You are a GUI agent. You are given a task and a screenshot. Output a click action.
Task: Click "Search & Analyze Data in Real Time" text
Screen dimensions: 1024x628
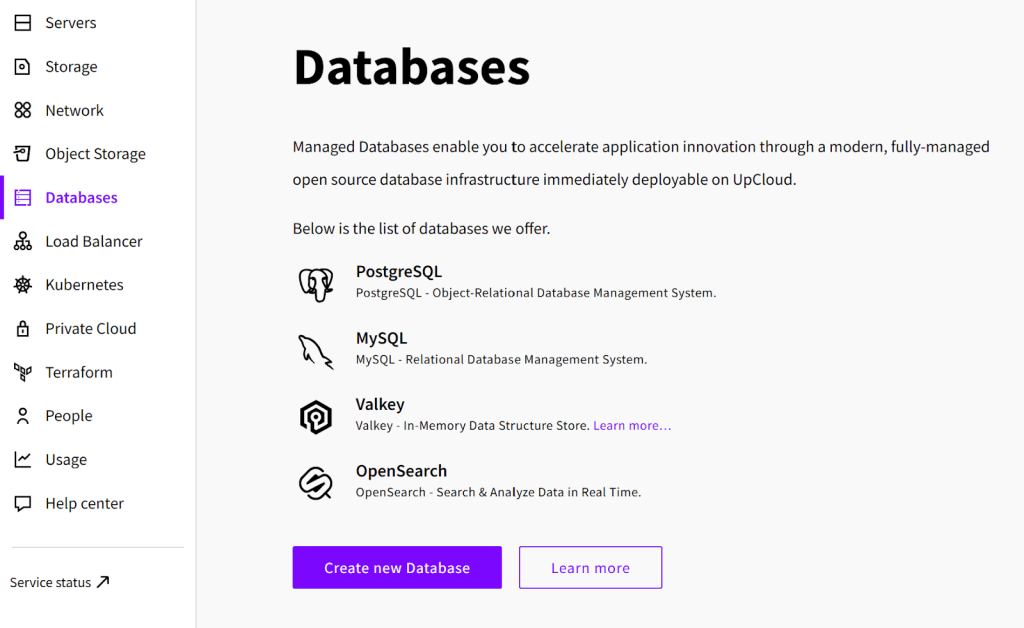click(539, 492)
